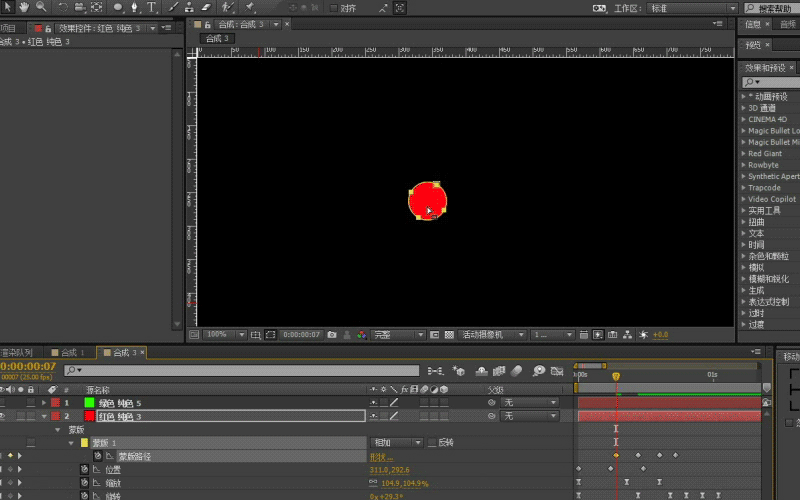Open the graph editor in the timeline
The image size is (800, 500).
[557, 370]
